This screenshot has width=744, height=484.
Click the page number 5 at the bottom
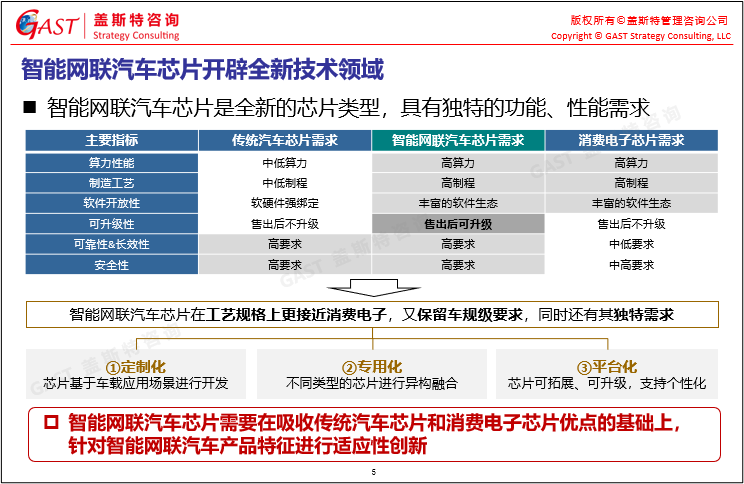coord(372,472)
